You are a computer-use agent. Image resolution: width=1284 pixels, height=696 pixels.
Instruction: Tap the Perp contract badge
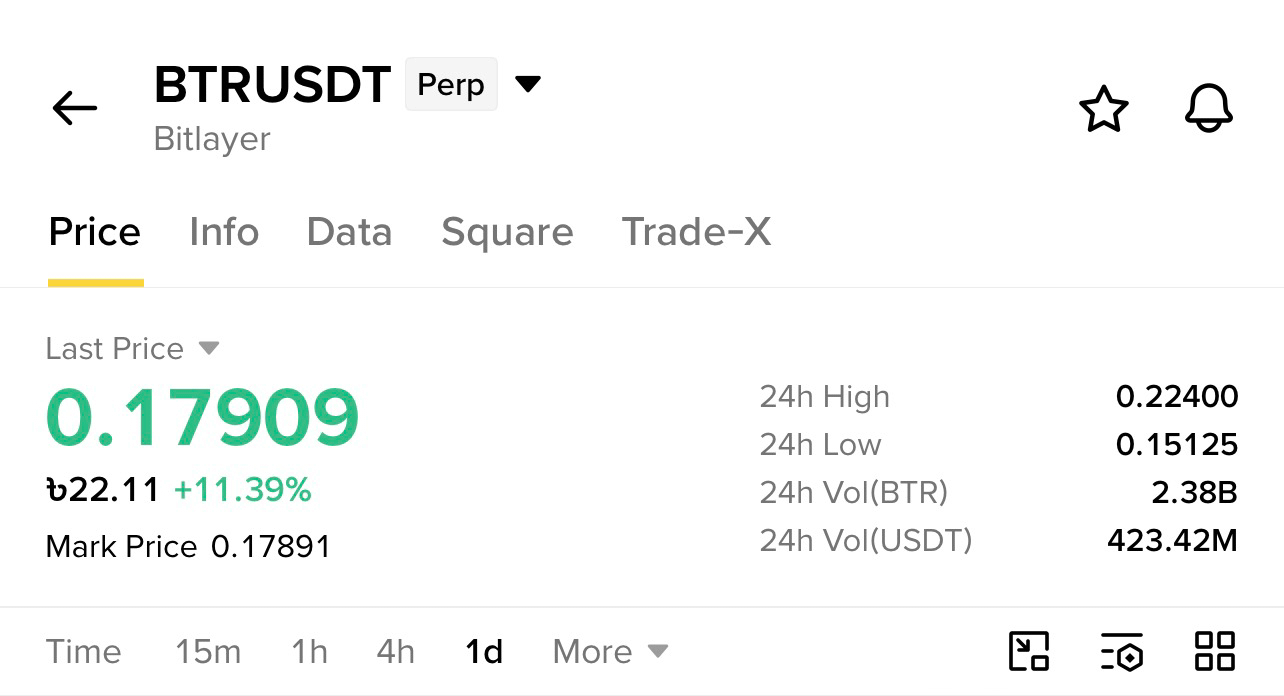[451, 84]
